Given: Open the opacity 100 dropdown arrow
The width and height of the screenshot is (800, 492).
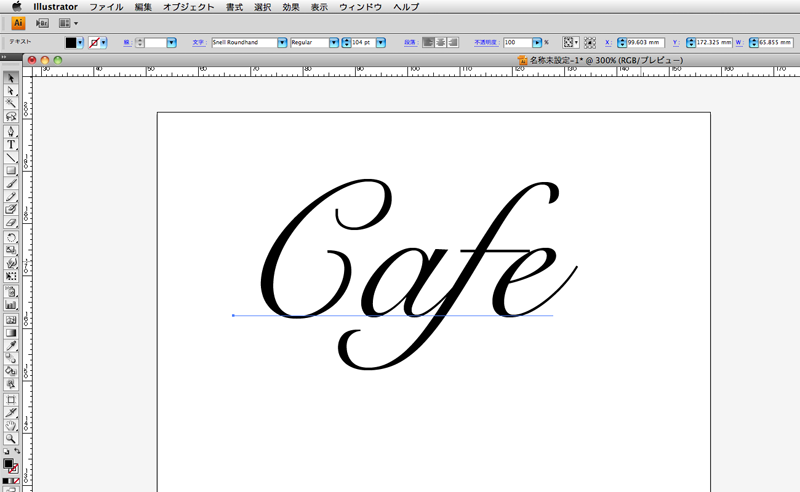Looking at the screenshot, I should click(537, 43).
